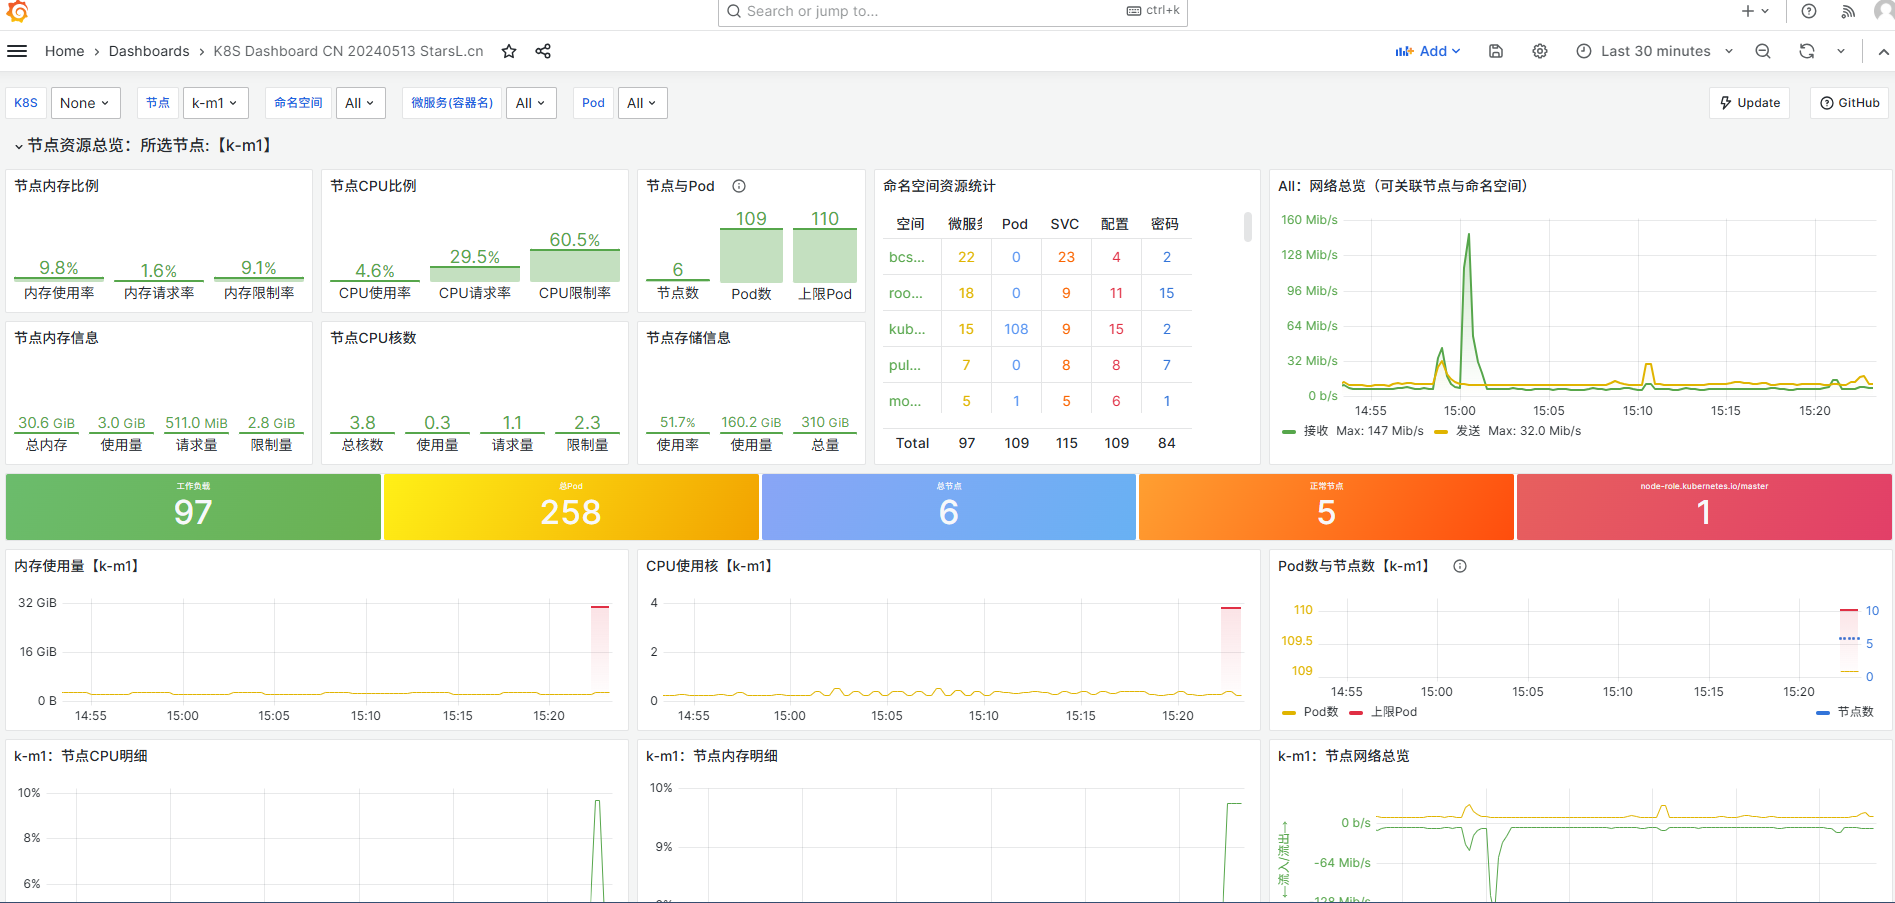This screenshot has width=1895, height=903.
Task: Sort the table by 空间 column
Action: click(910, 224)
